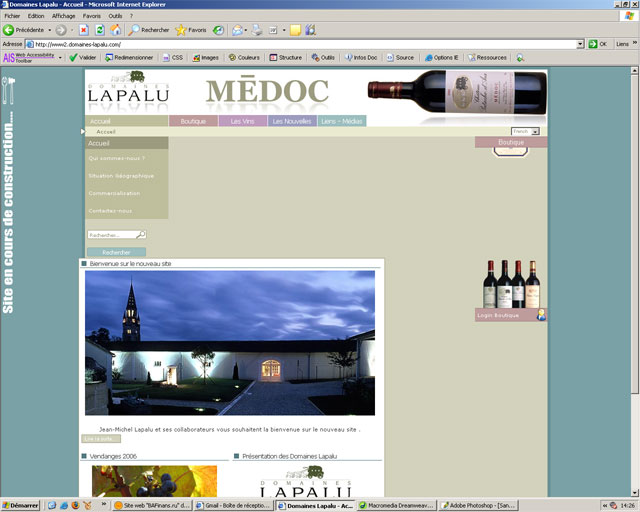Click the show desktop quick launch icon
The width and height of the screenshot is (640, 512).
pos(51,505)
